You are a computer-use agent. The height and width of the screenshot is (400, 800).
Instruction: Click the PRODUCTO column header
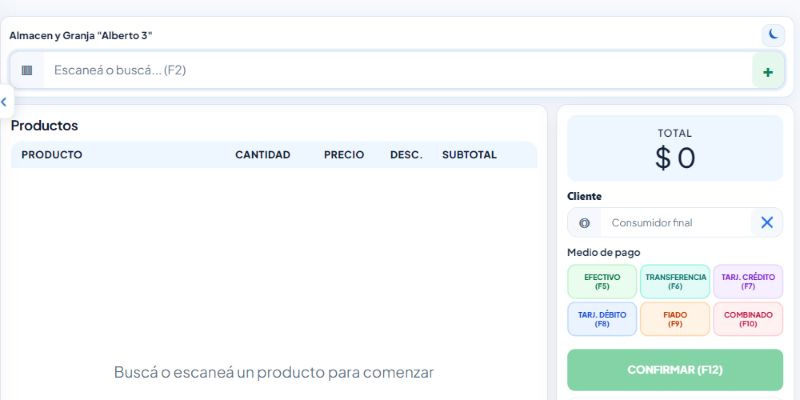(x=52, y=155)
